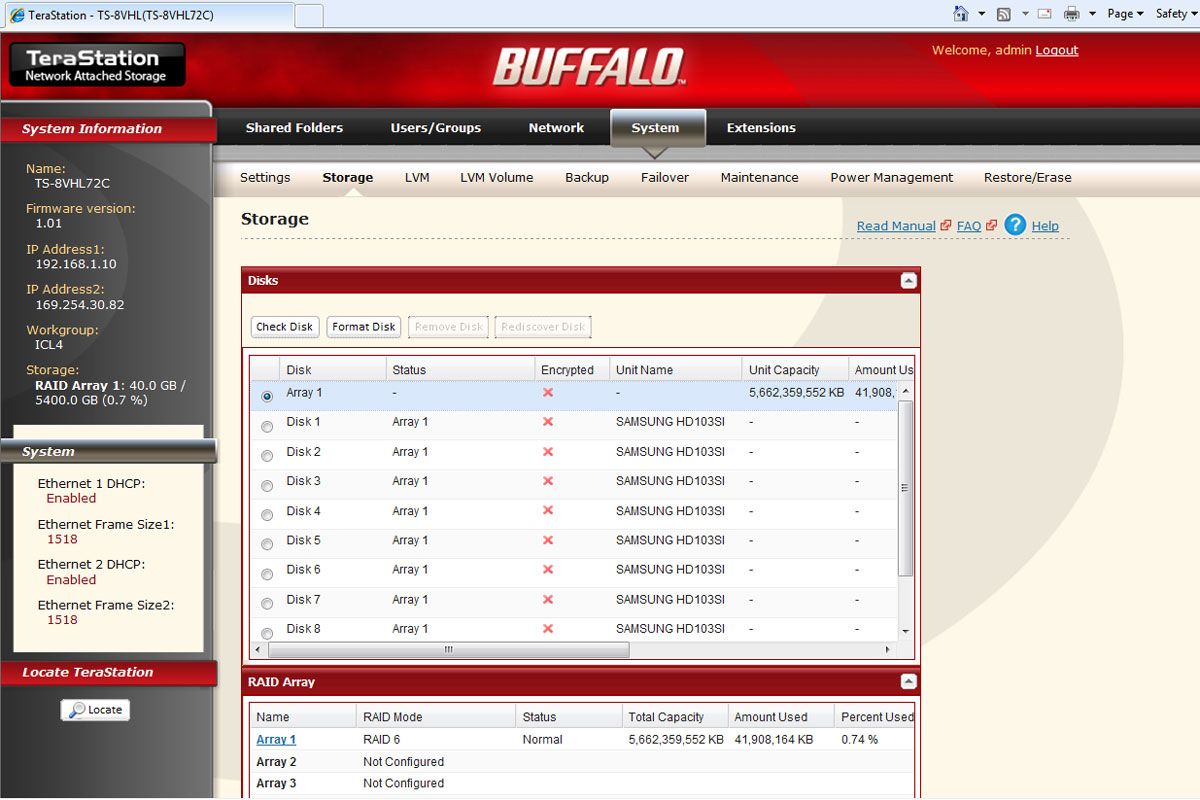Click the horizontal scrollbar right arrow

tap(888, 650)
